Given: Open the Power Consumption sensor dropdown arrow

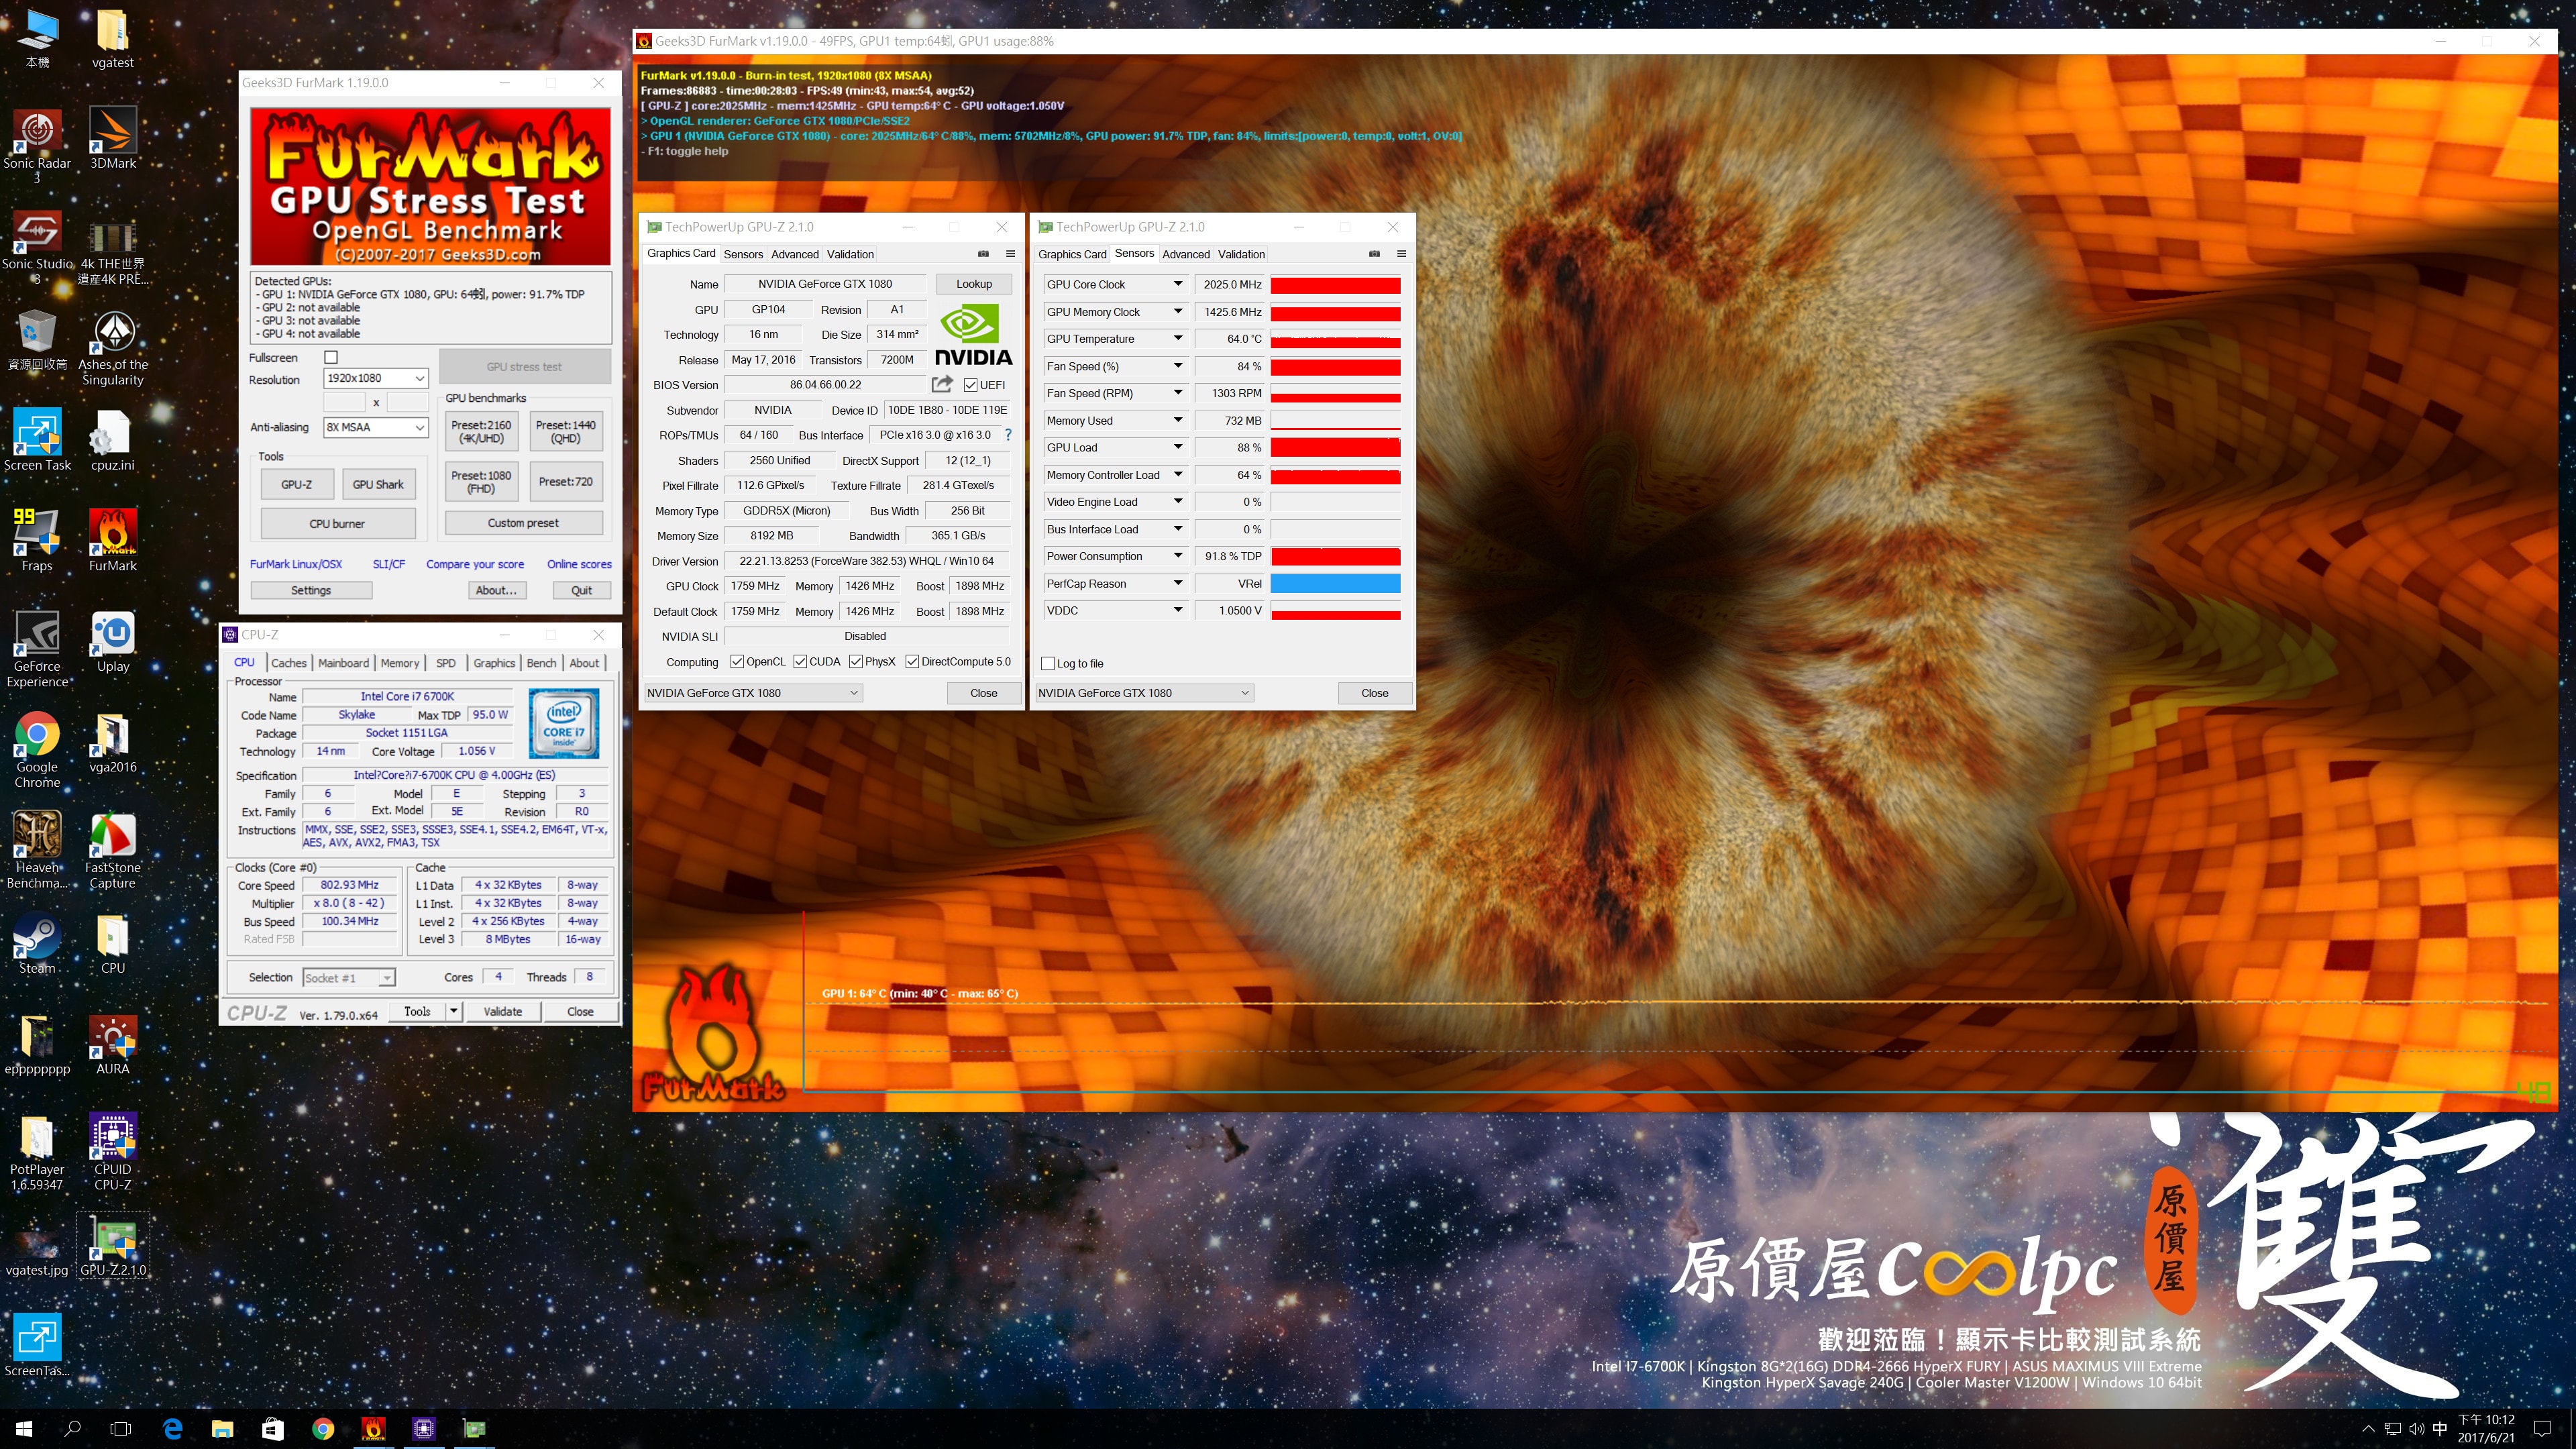Looking at the screenshot, I should click(x=1178, y=556).
